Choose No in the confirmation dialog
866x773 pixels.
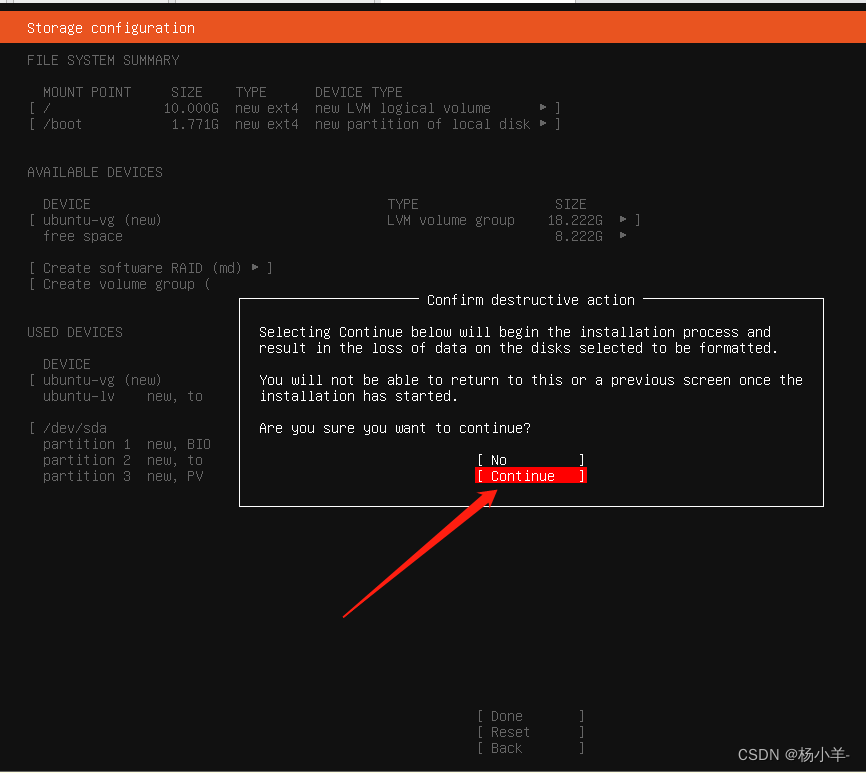coord(531,460)
